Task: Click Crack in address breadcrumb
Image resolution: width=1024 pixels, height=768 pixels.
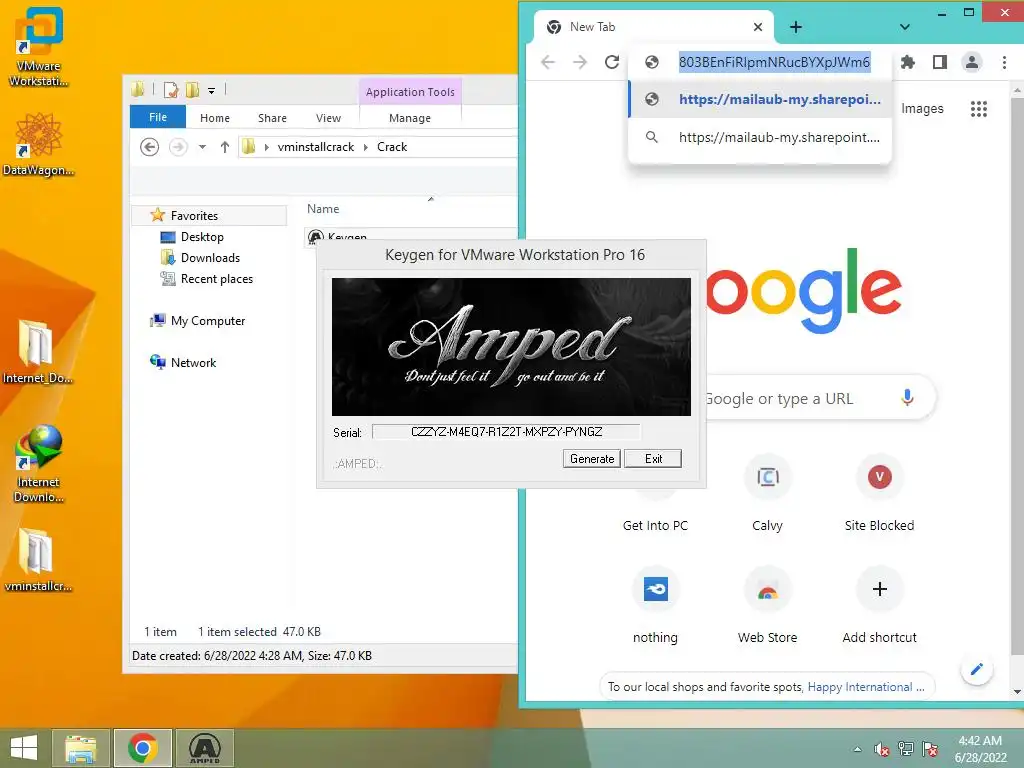Action: point(392,147)
